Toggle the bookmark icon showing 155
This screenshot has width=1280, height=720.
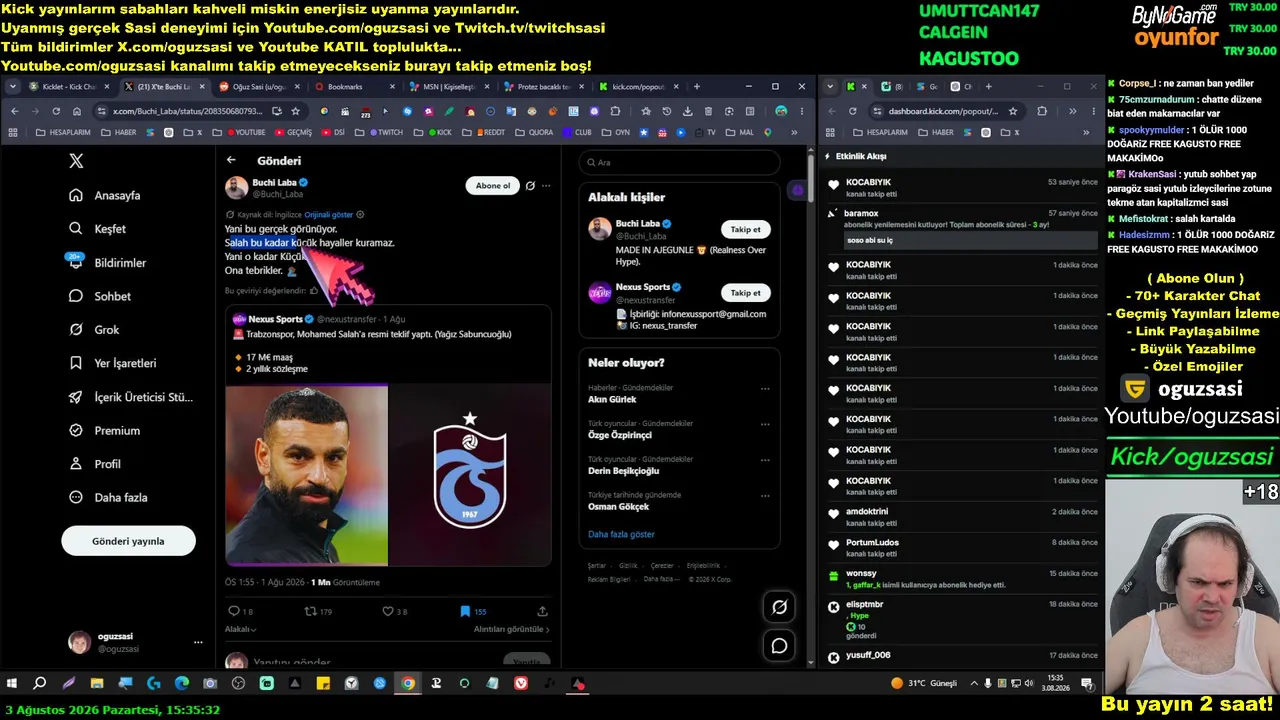click(465, 611)
